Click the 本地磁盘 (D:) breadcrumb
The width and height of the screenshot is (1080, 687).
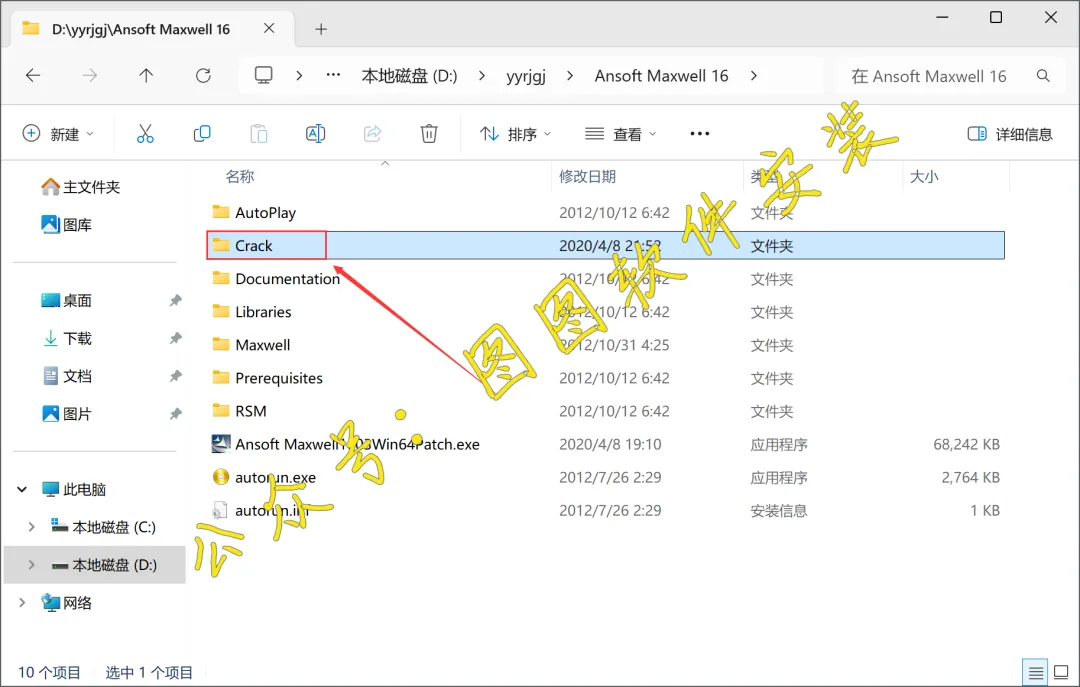(409, 76)
